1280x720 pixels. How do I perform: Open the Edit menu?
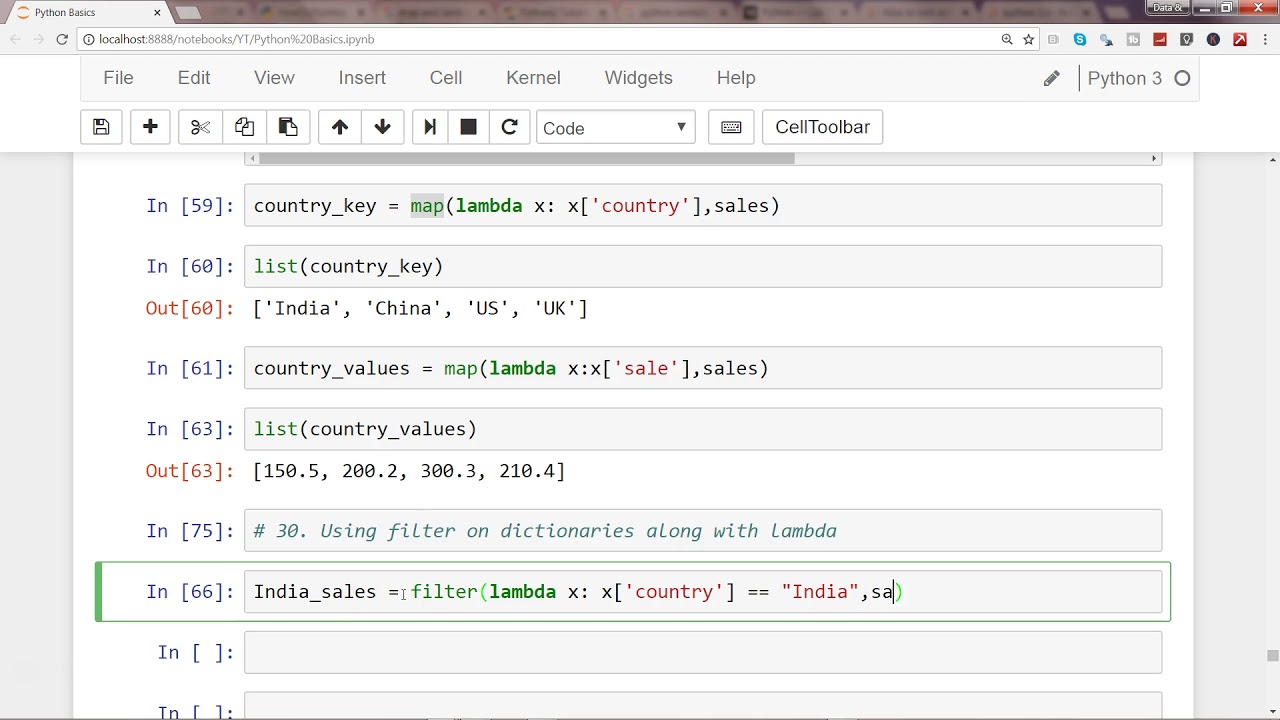(x=194, y=78)
